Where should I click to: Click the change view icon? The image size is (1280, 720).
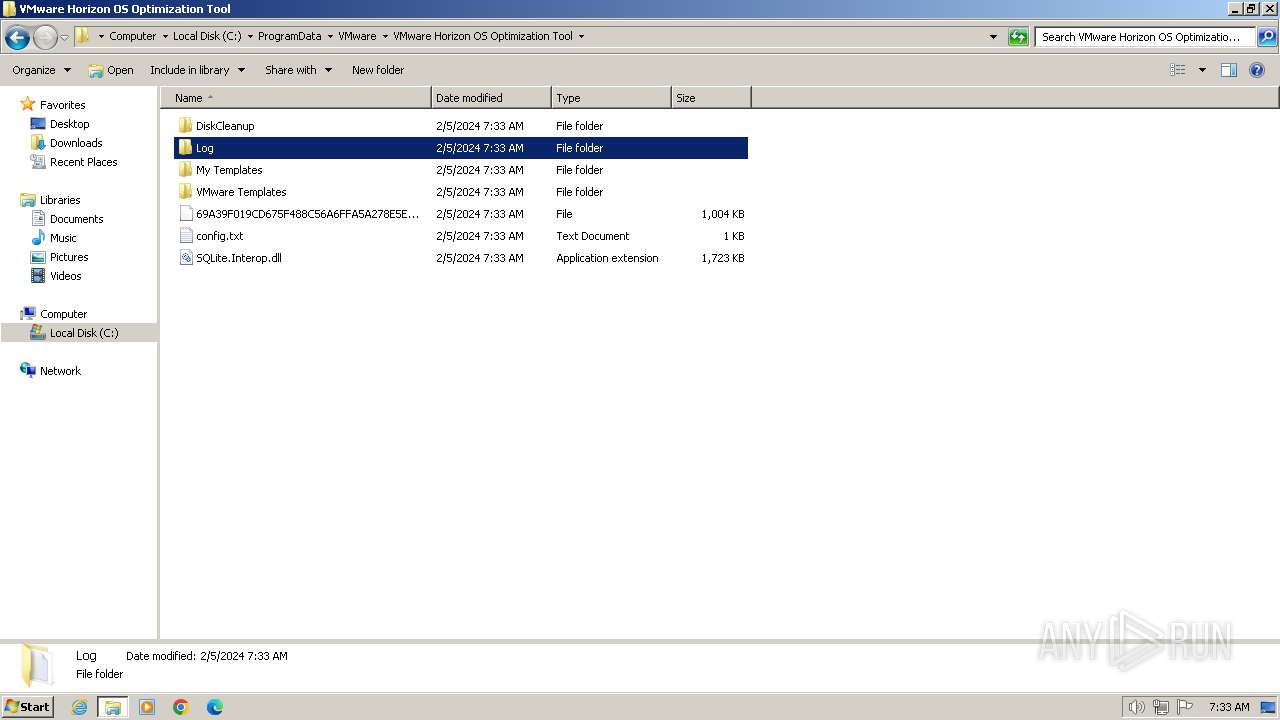click(1178, 70)
